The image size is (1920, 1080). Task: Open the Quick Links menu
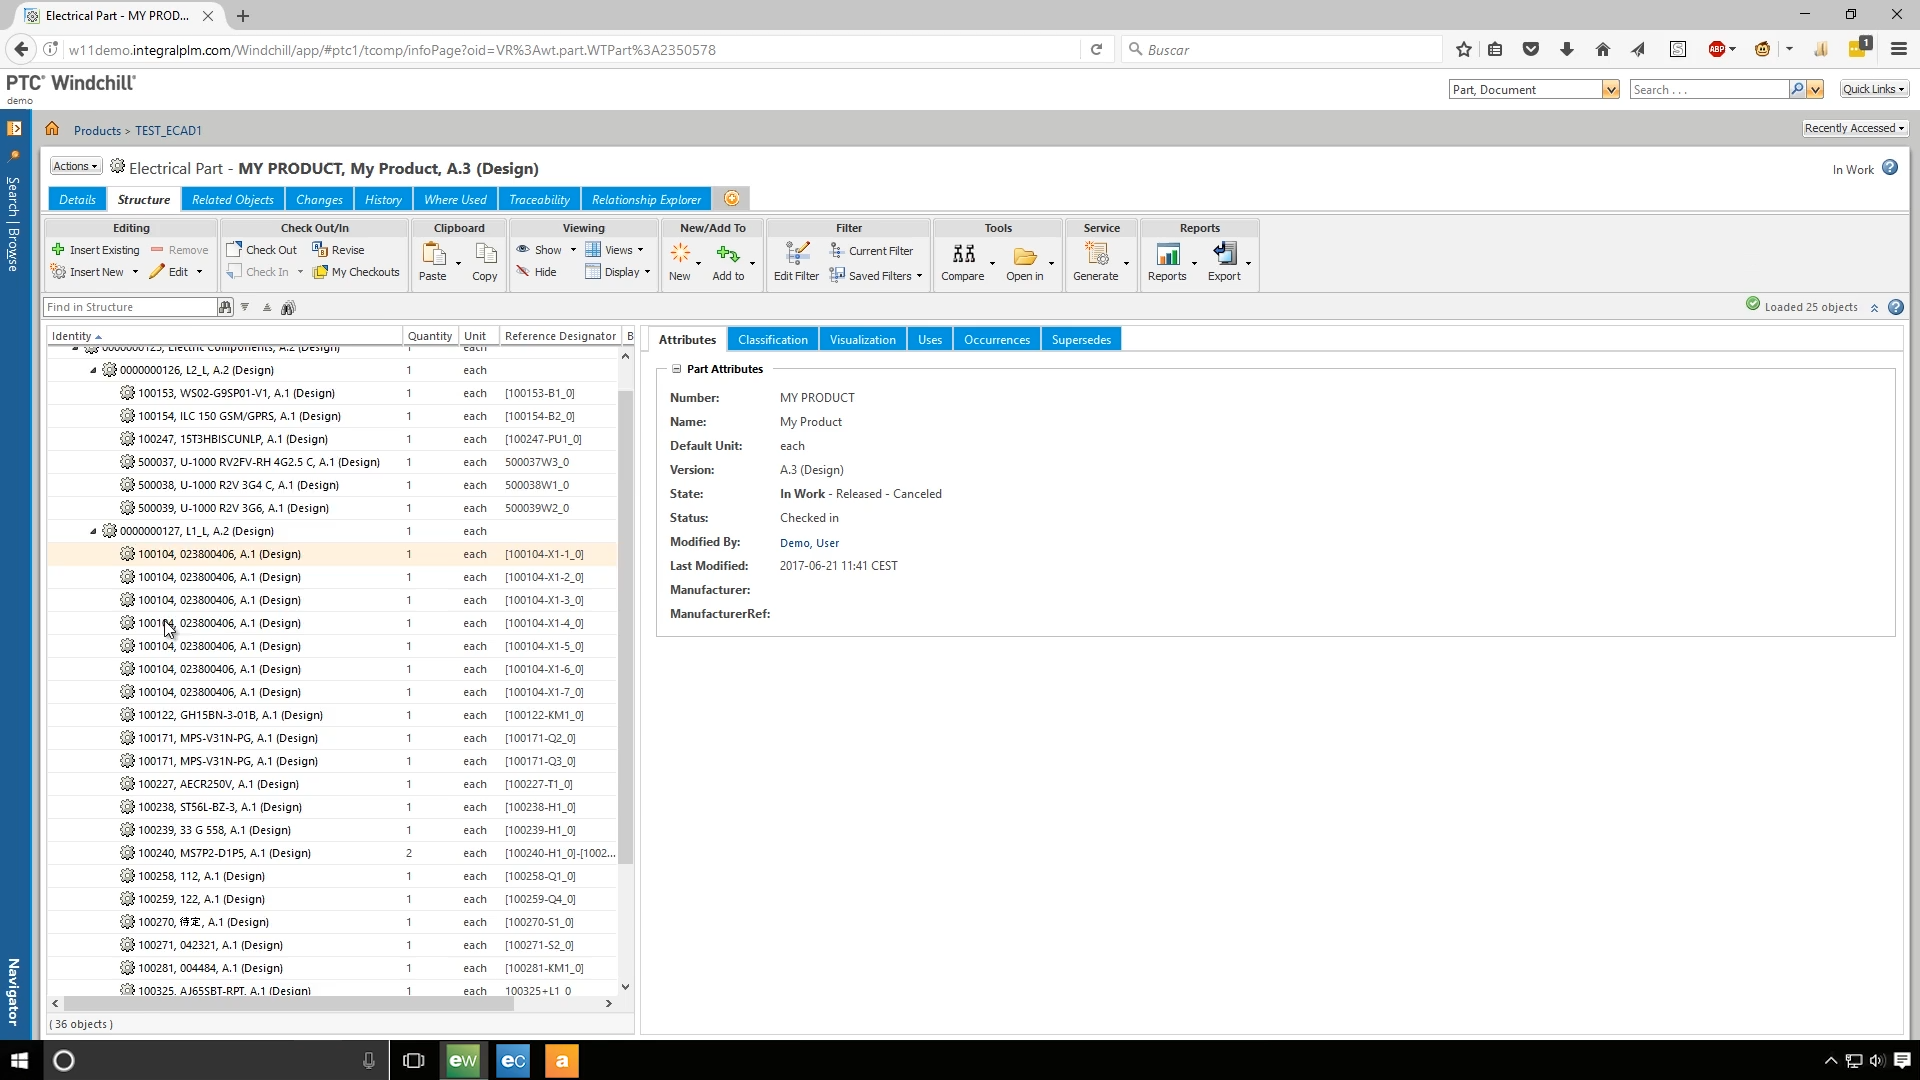(x=1874, y=89)
